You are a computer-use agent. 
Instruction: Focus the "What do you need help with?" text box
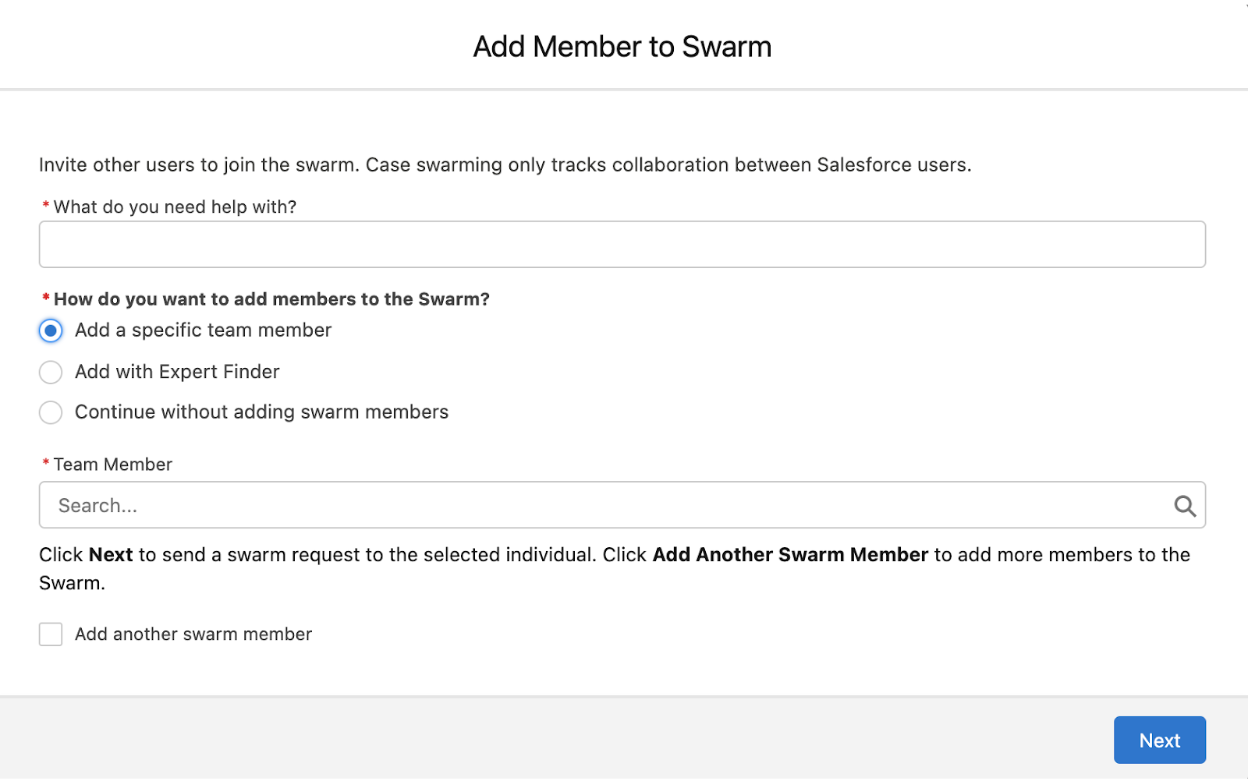[x=622, y=244]
